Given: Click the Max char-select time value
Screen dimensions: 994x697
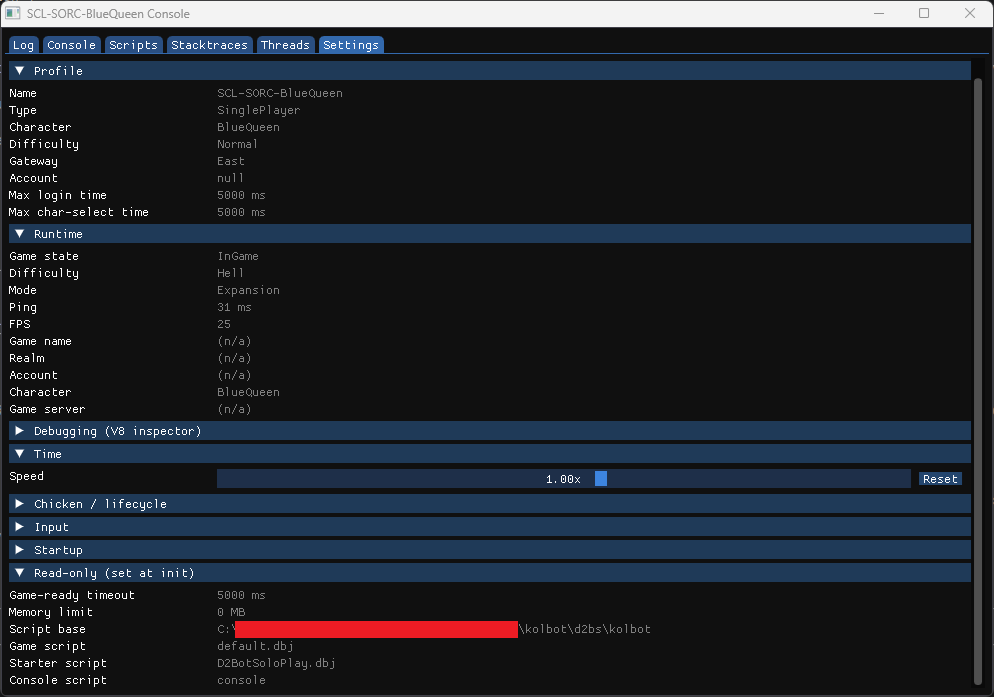Looking at the screenshot, I should [241, 212].
